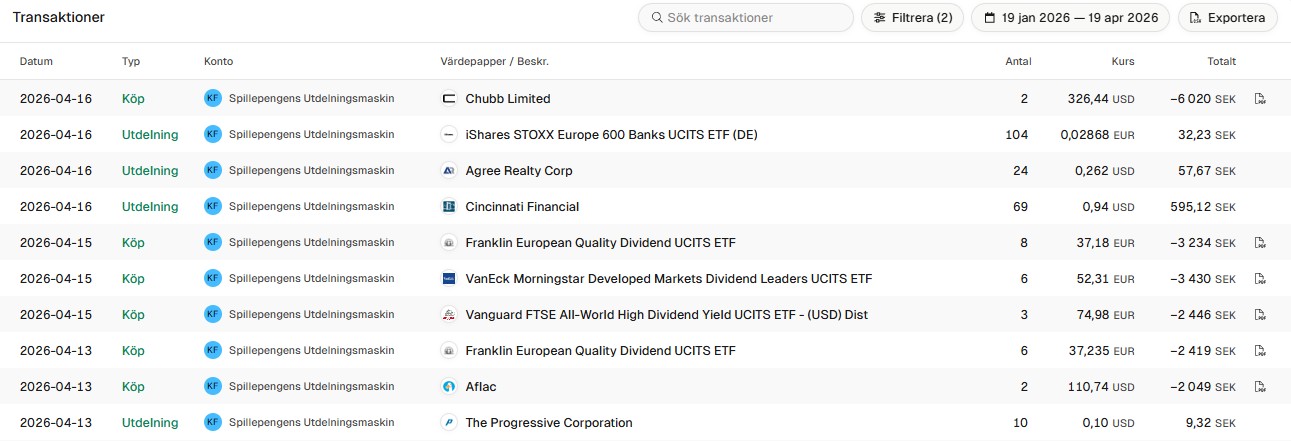Open the date range picker 19 jan–19 apr
Screen dimensions: 1291x441
1070,18
